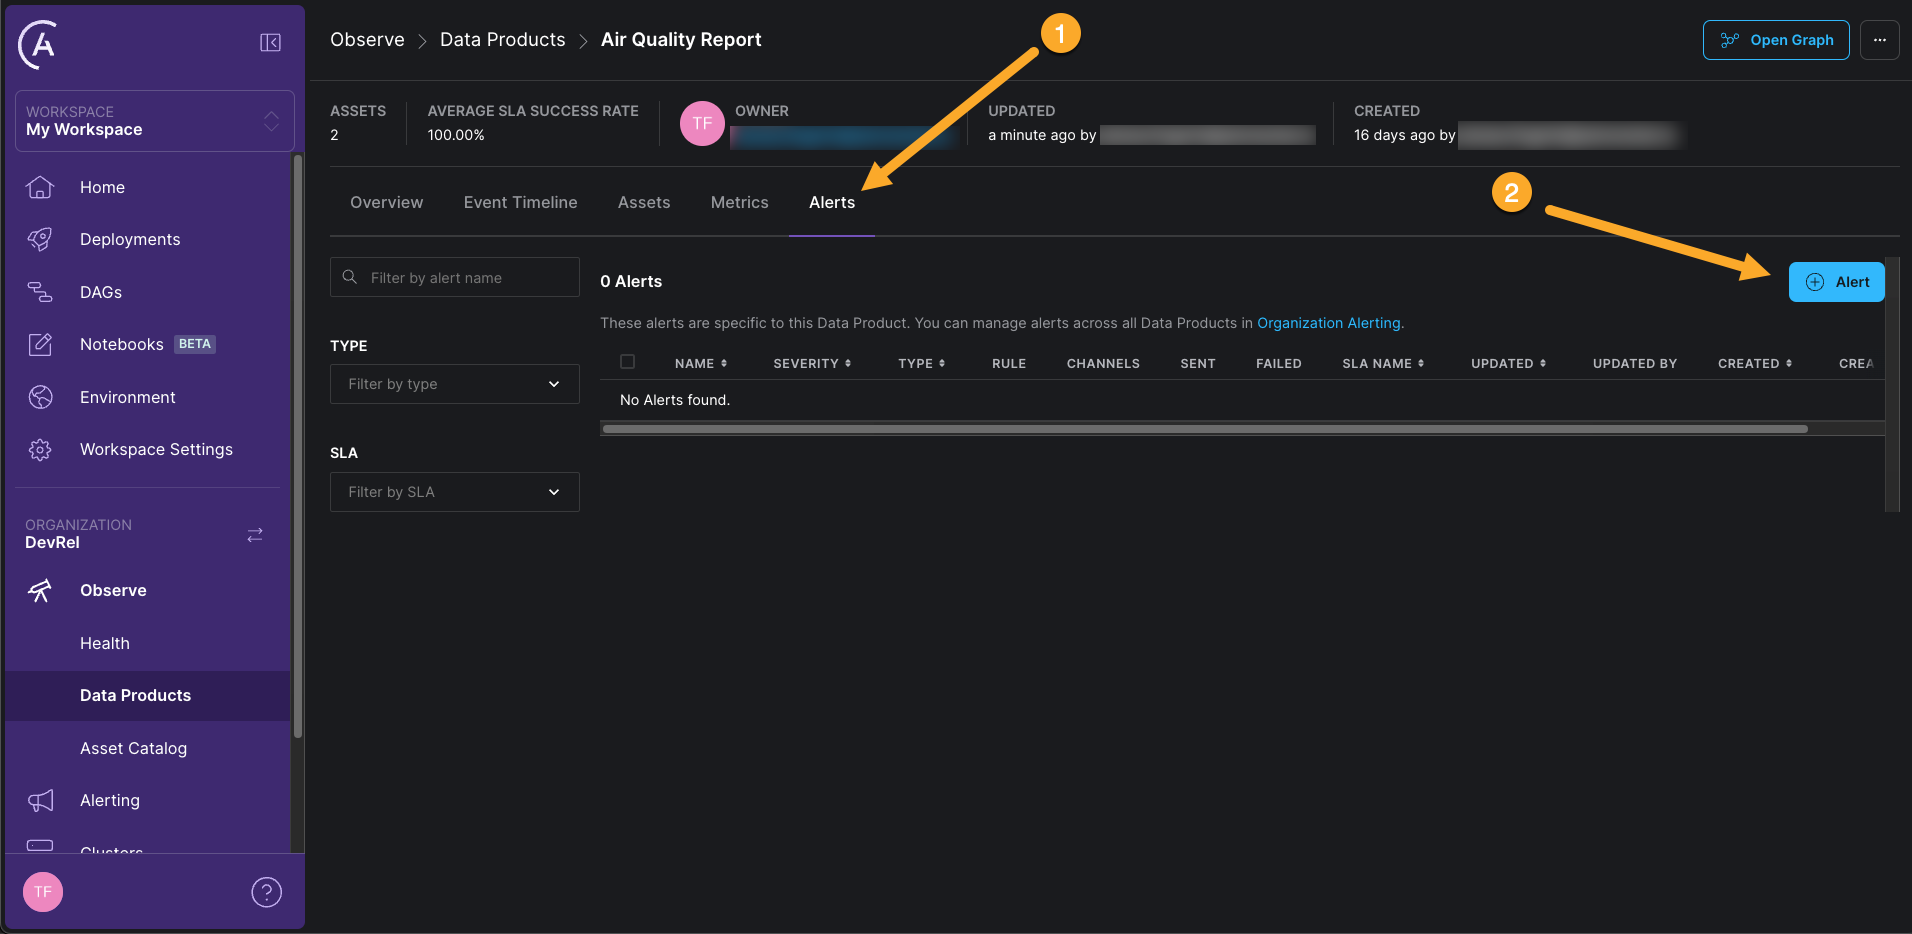Click the DAGs sidebar icon
The height and width of the screenshot is (934, 1912).
40,292
